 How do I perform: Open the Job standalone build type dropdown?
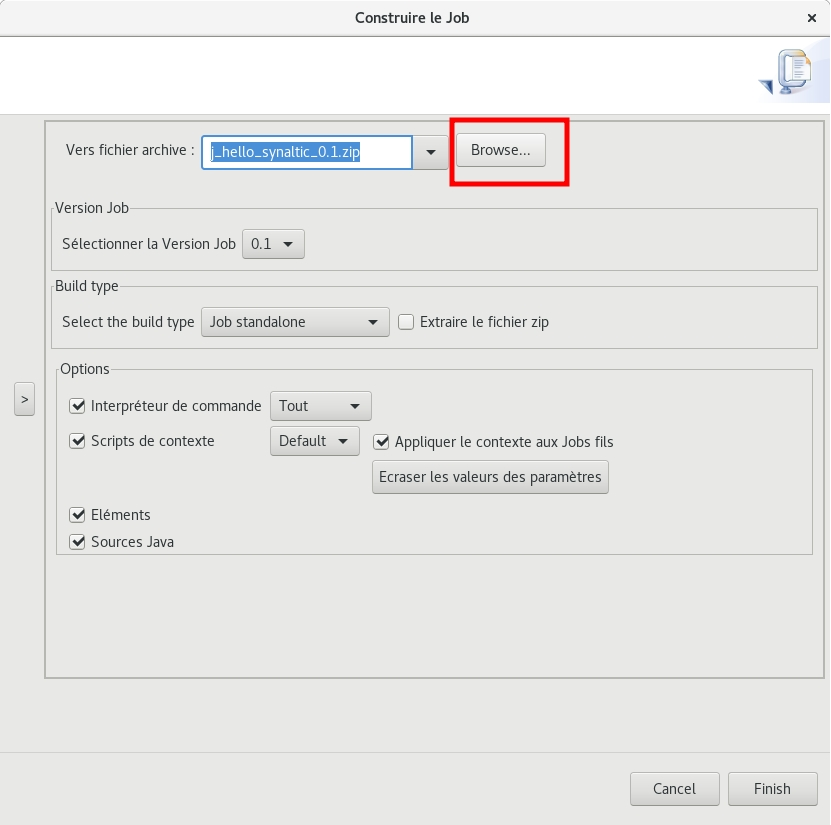[x=295, y=322]
